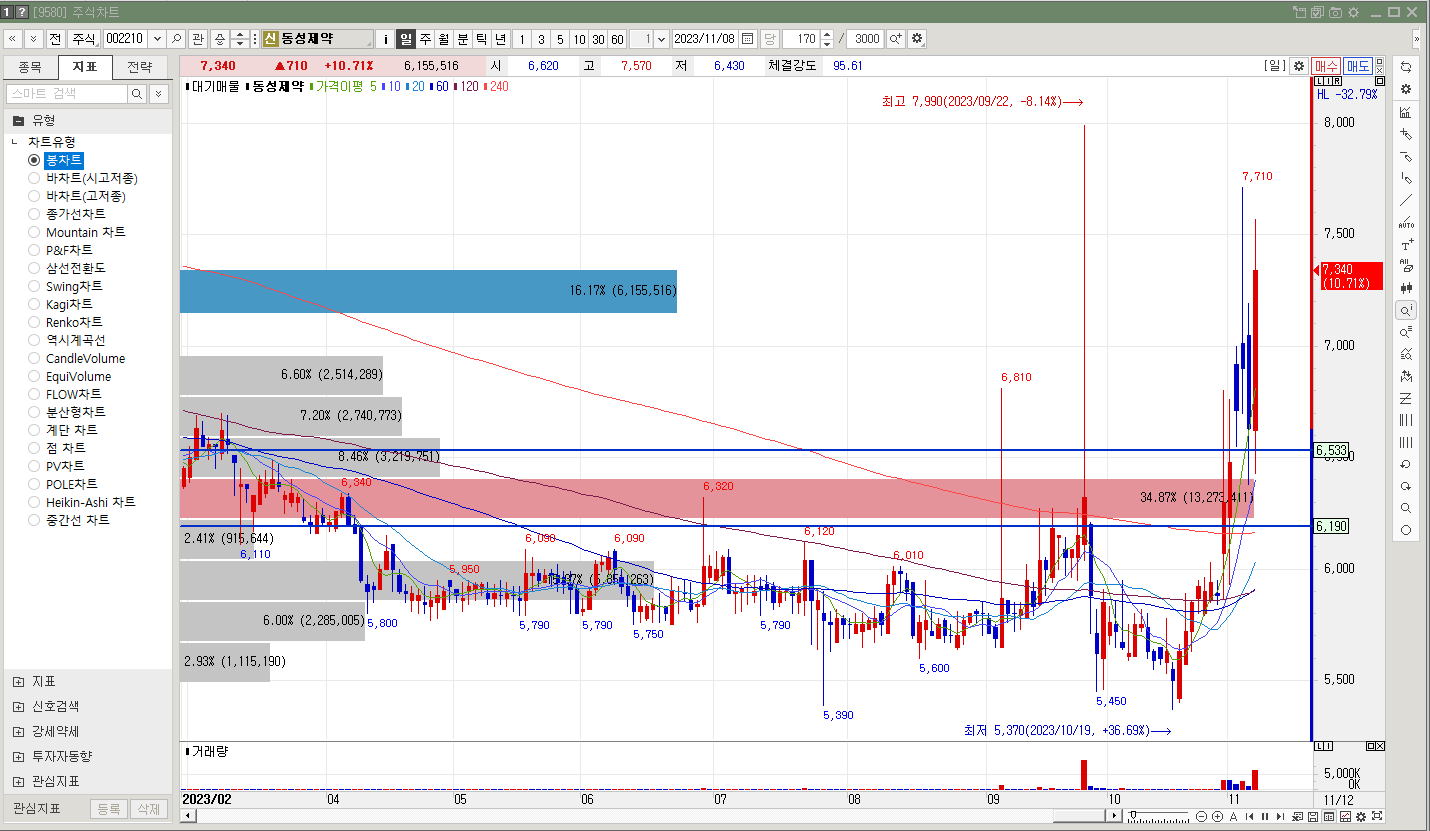1430x831 pixels.
Task: Expand the 지표 section in left panel
Action: point(18,681)
